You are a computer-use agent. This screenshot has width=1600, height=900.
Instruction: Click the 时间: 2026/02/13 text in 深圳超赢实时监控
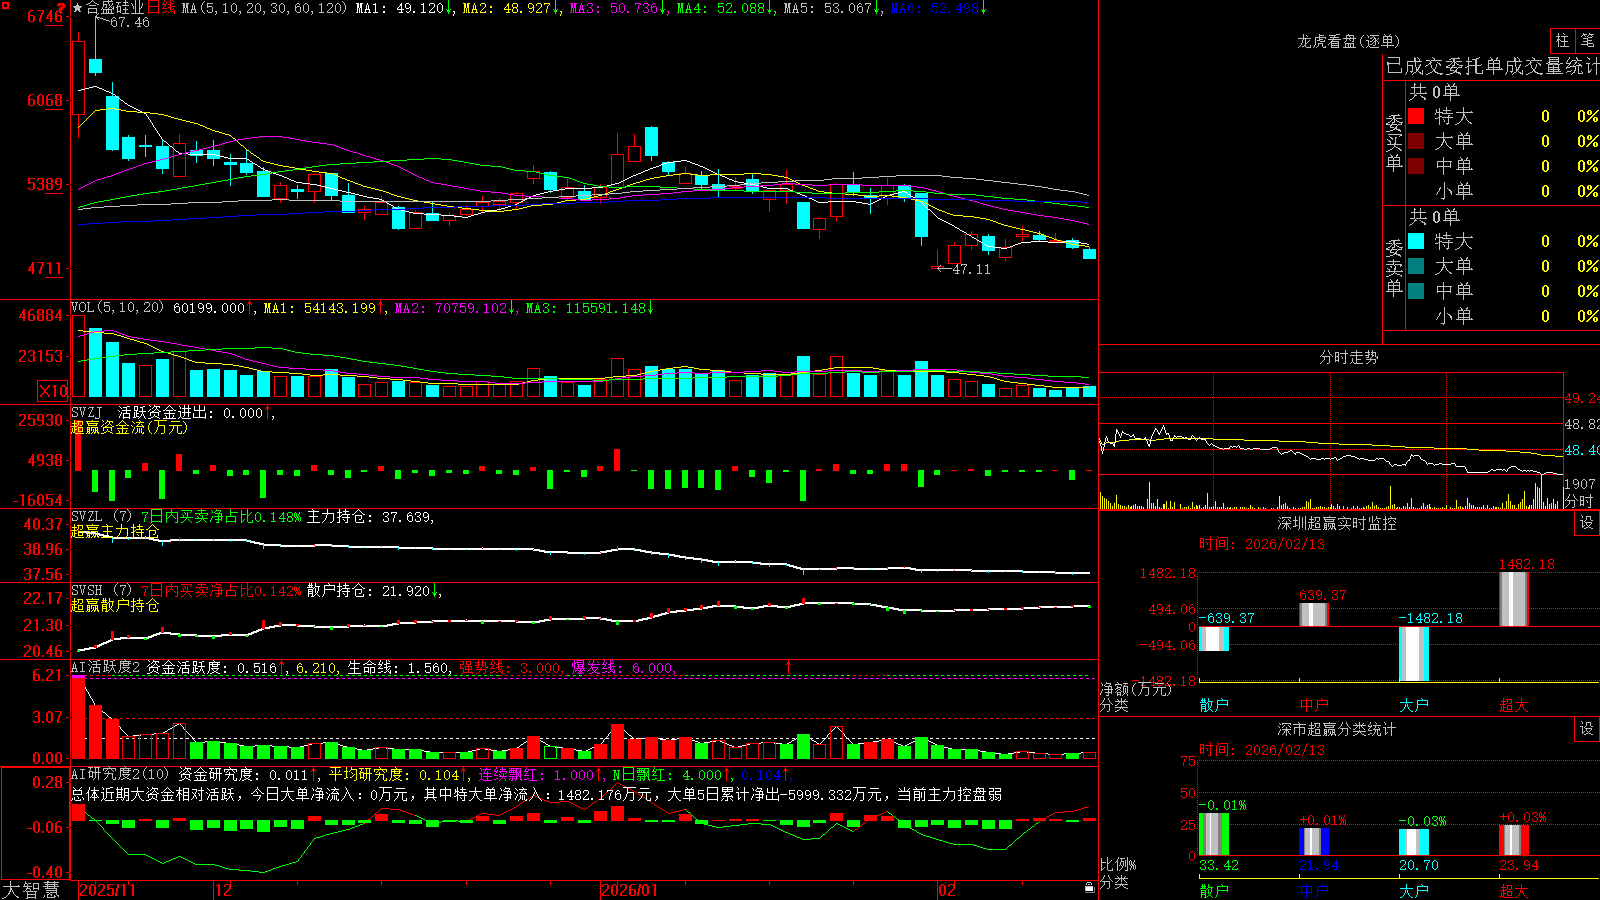pos(1262,544)
